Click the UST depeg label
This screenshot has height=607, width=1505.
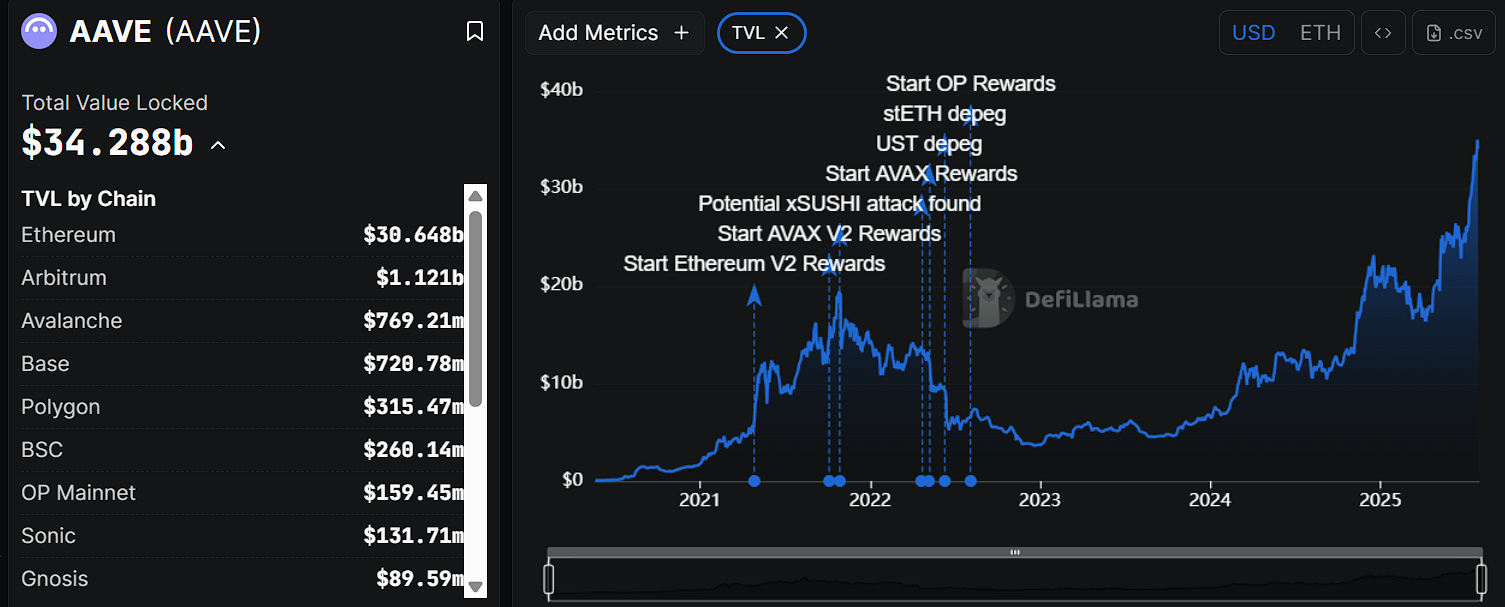coord(929,144)
